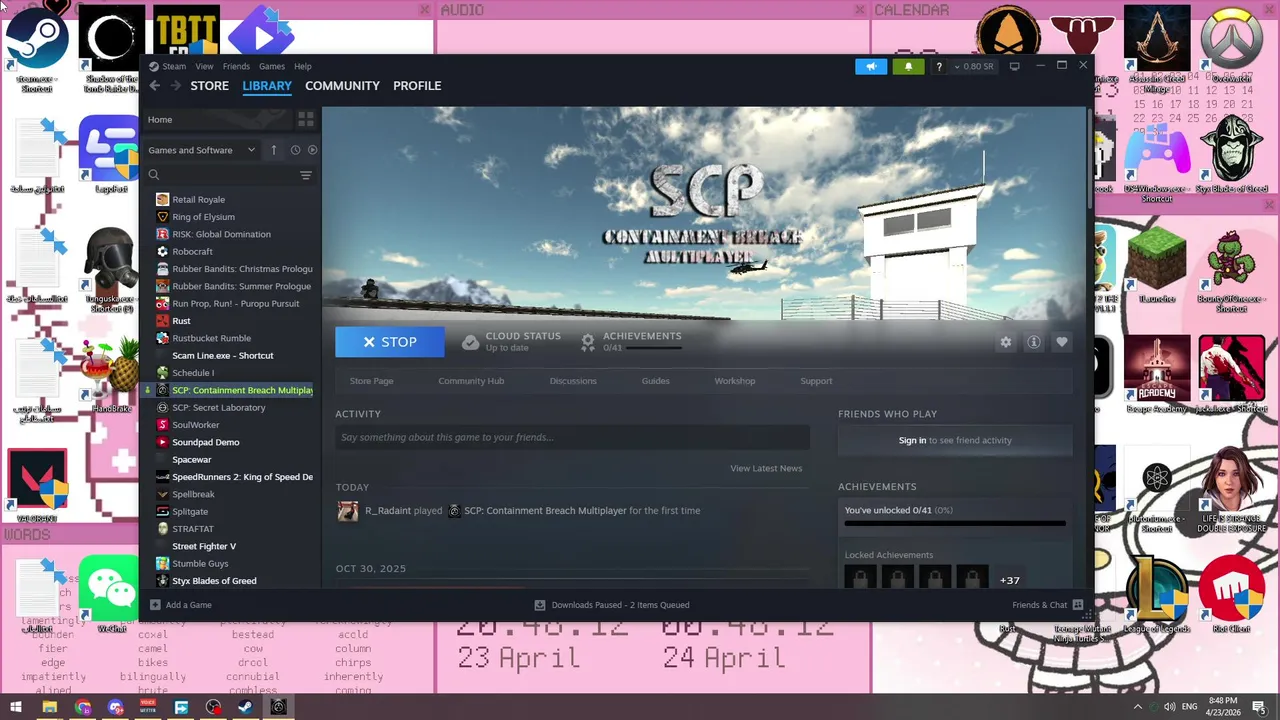The width and height of the screenshot is (1280, 720).
Task: Click Sign in for friend activity
Action: [x=912, y=440]
